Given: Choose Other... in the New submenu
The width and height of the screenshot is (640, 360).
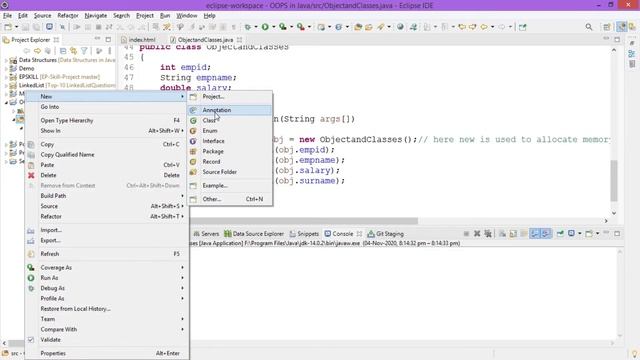Looking at the screenshot, I should click(x=230, y=199).
